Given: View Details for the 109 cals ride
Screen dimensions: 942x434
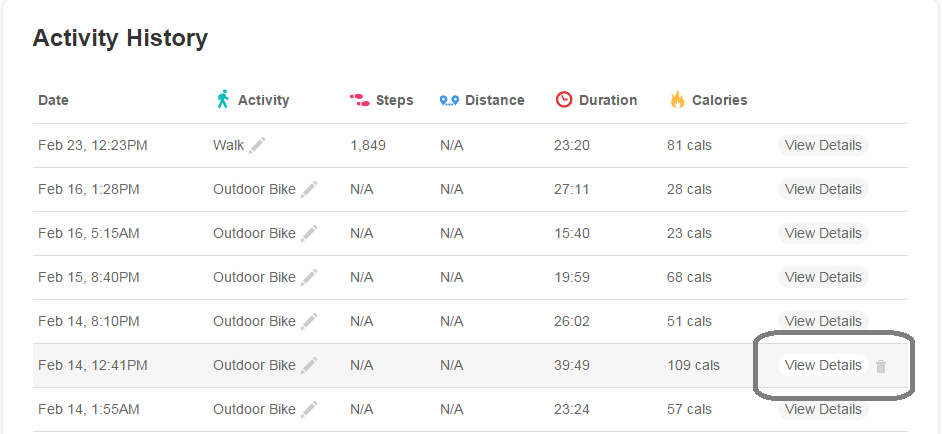Looking at the screenshot, I should [x=823, y=365].
